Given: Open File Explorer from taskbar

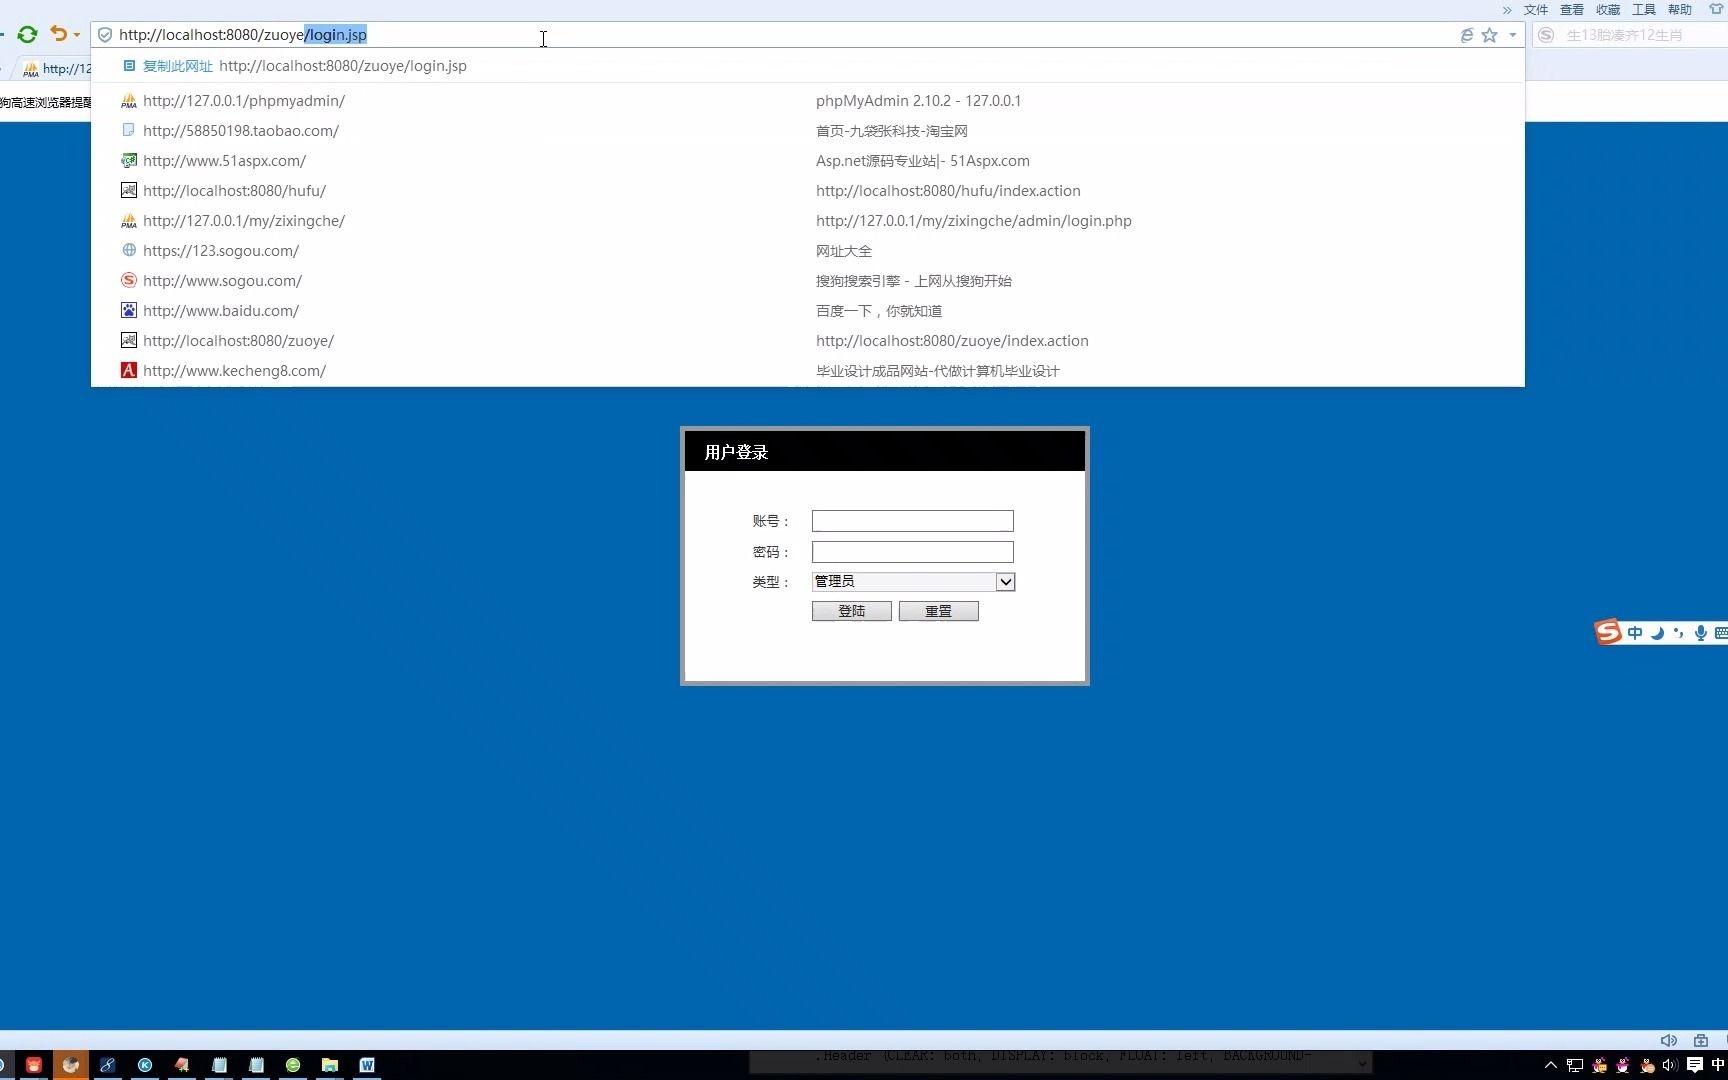Looking at the screenshot, I should [330, 1065].
